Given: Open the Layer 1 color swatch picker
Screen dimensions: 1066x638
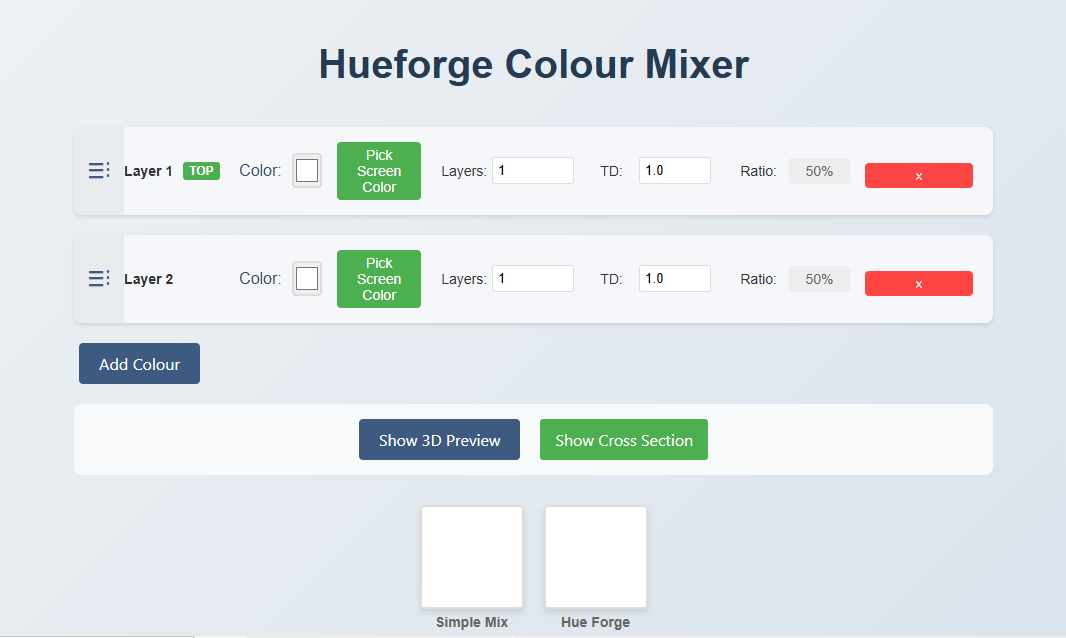Looking at the screenshot, I should (x=307, y=171).
